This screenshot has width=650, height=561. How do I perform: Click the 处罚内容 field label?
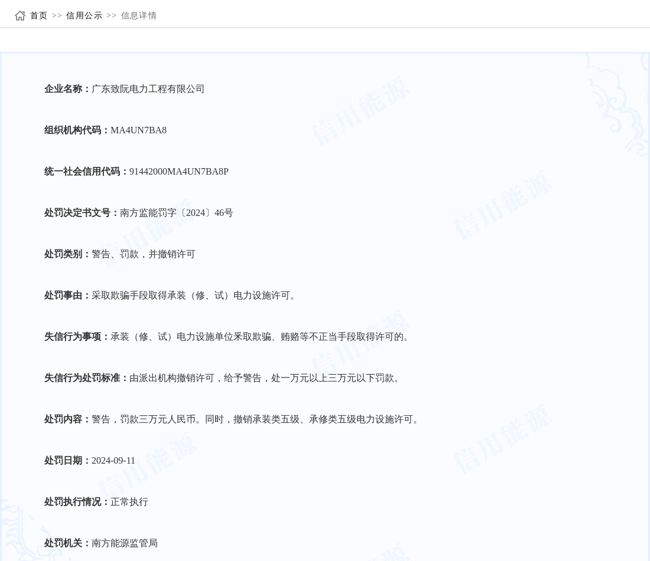coord(67,419)
